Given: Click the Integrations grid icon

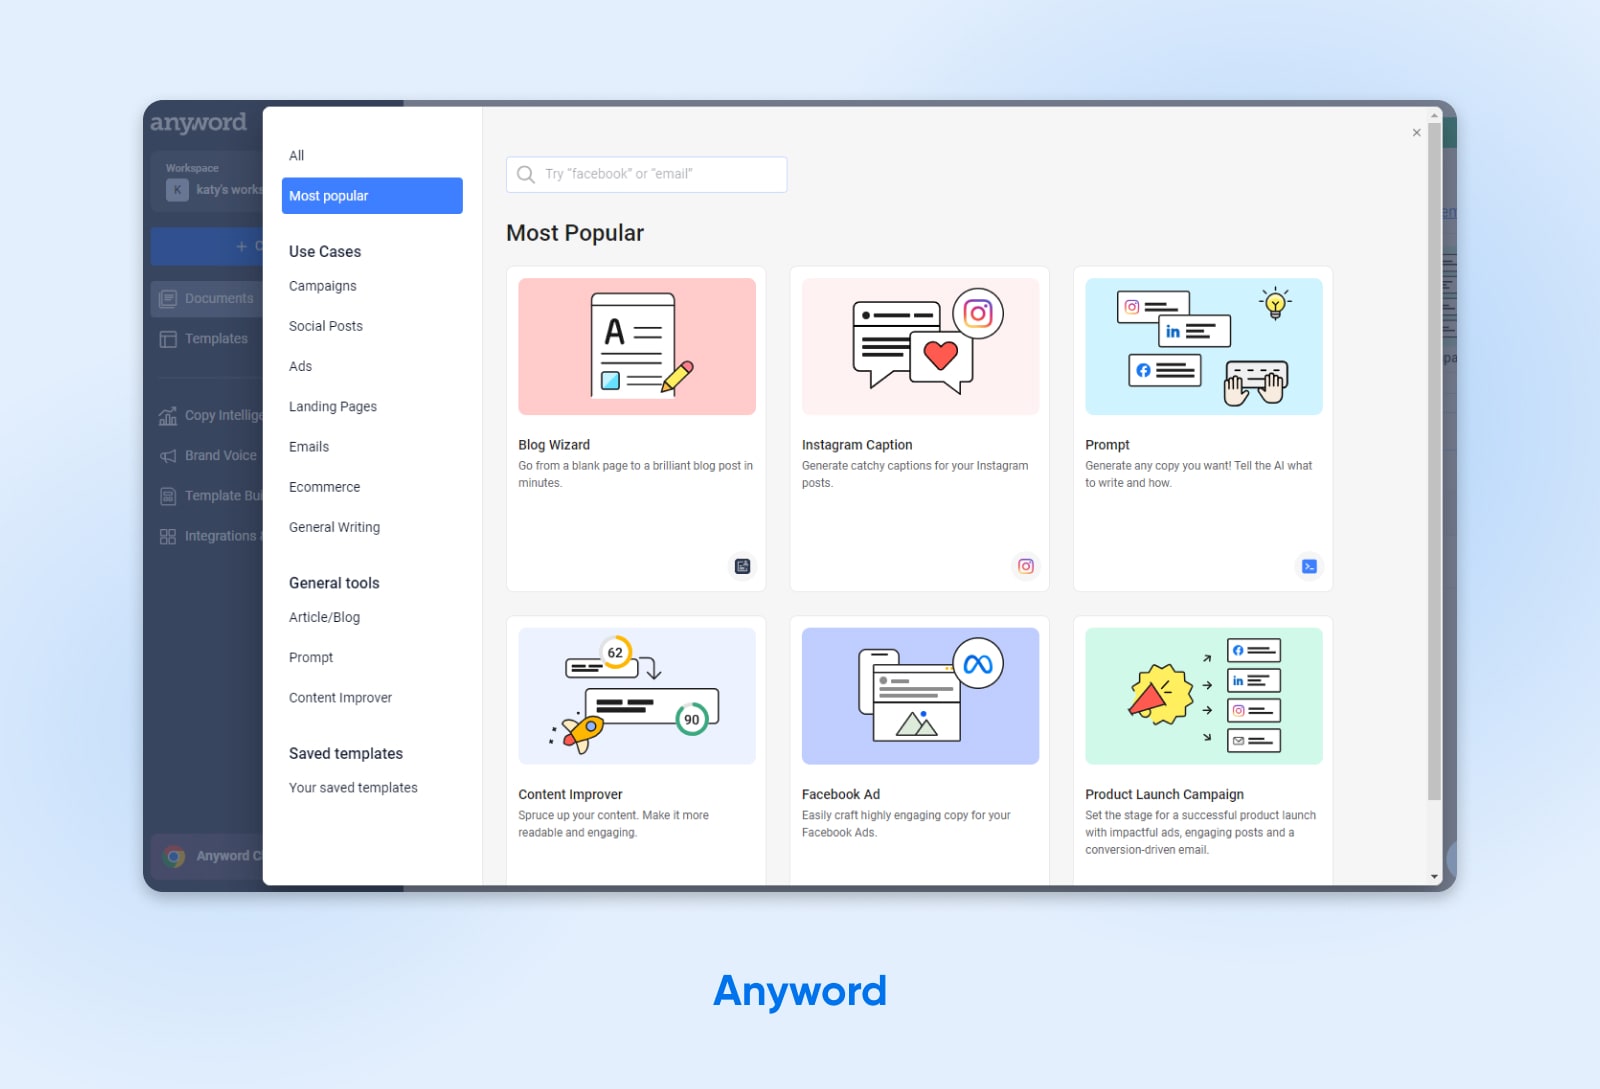Looking at the screenshot, I should click(168, 537).
